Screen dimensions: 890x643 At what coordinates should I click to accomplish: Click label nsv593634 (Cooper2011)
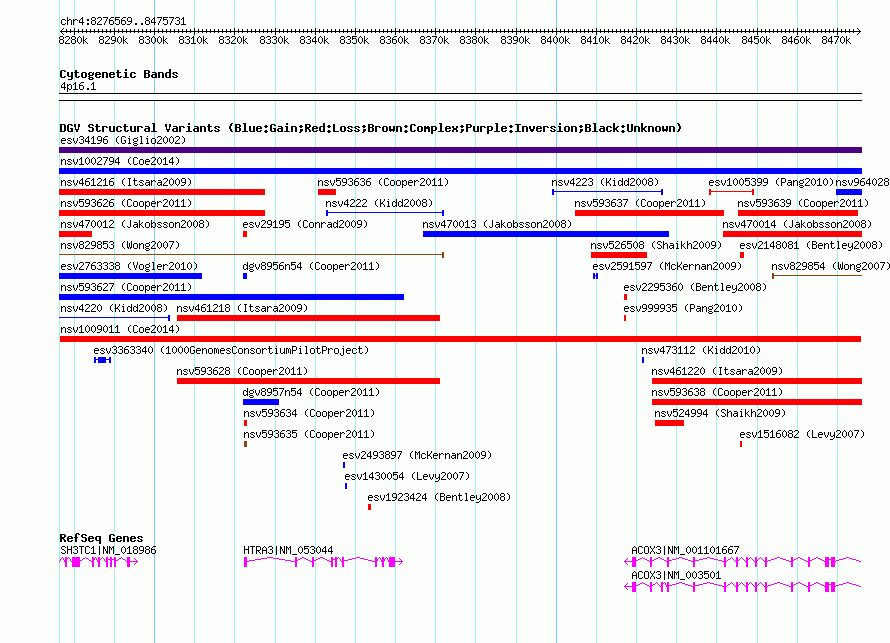click(309, 413)
